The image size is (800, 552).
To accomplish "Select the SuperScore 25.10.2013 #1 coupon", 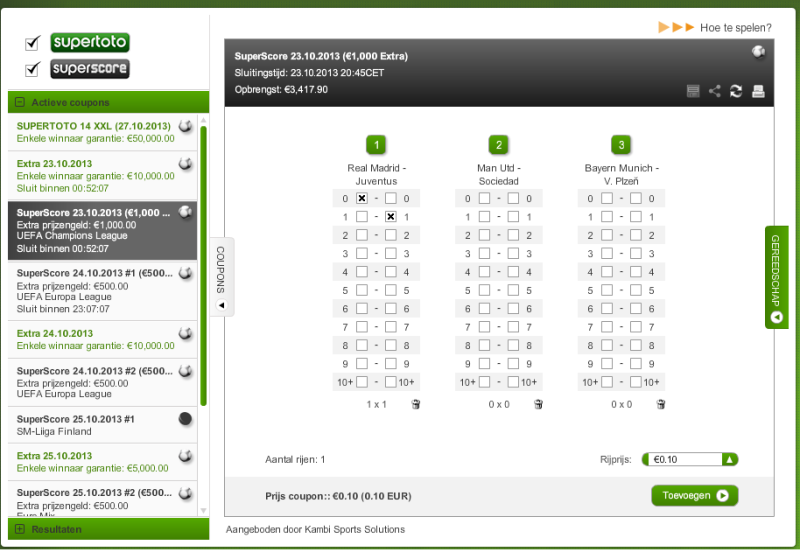I will [x=102, y=425].
